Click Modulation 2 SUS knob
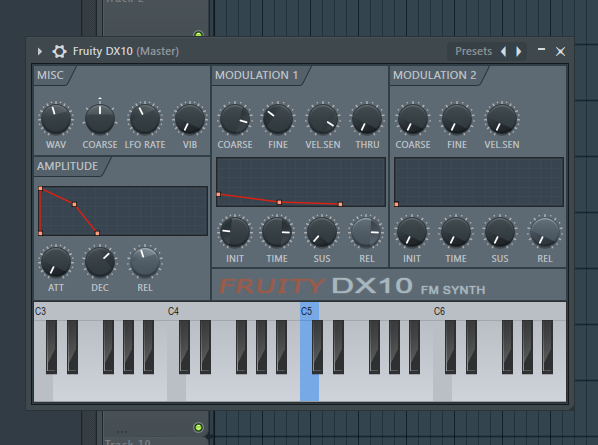 (x=500, y=232)
